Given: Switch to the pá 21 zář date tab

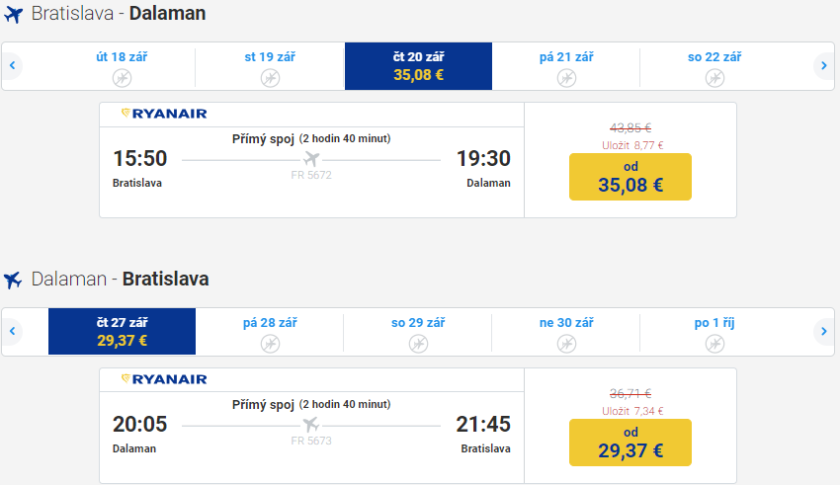Looking at the screenshot, I should pyautogui.click(x=566, y=66).
